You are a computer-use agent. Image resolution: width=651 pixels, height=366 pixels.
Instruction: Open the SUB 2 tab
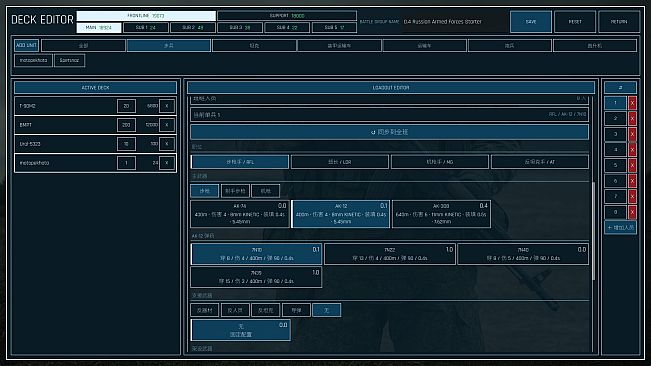coord(193,28)
